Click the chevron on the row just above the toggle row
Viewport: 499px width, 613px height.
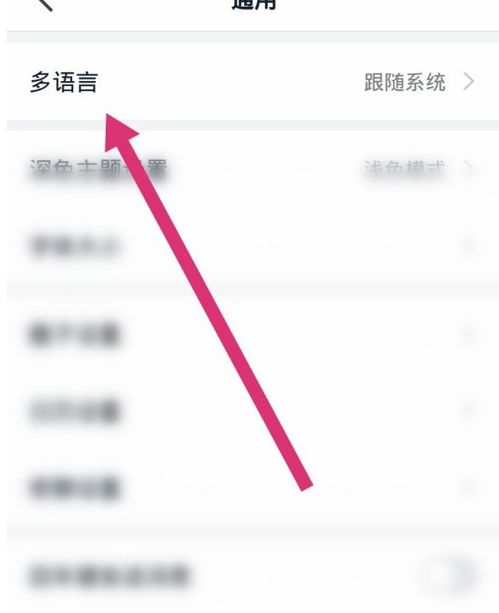tap(468, 487)
